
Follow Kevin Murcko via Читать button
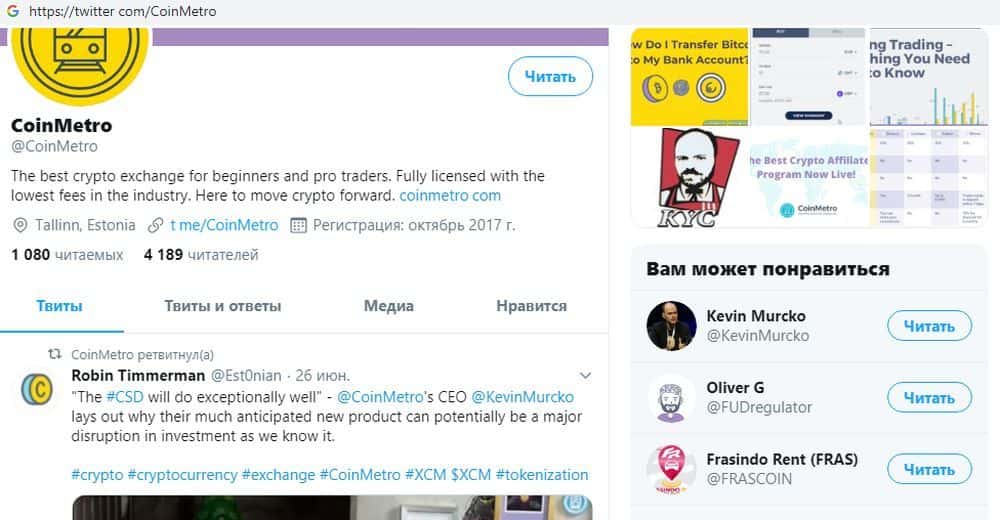pyautogui.click(x=929, y=326)
